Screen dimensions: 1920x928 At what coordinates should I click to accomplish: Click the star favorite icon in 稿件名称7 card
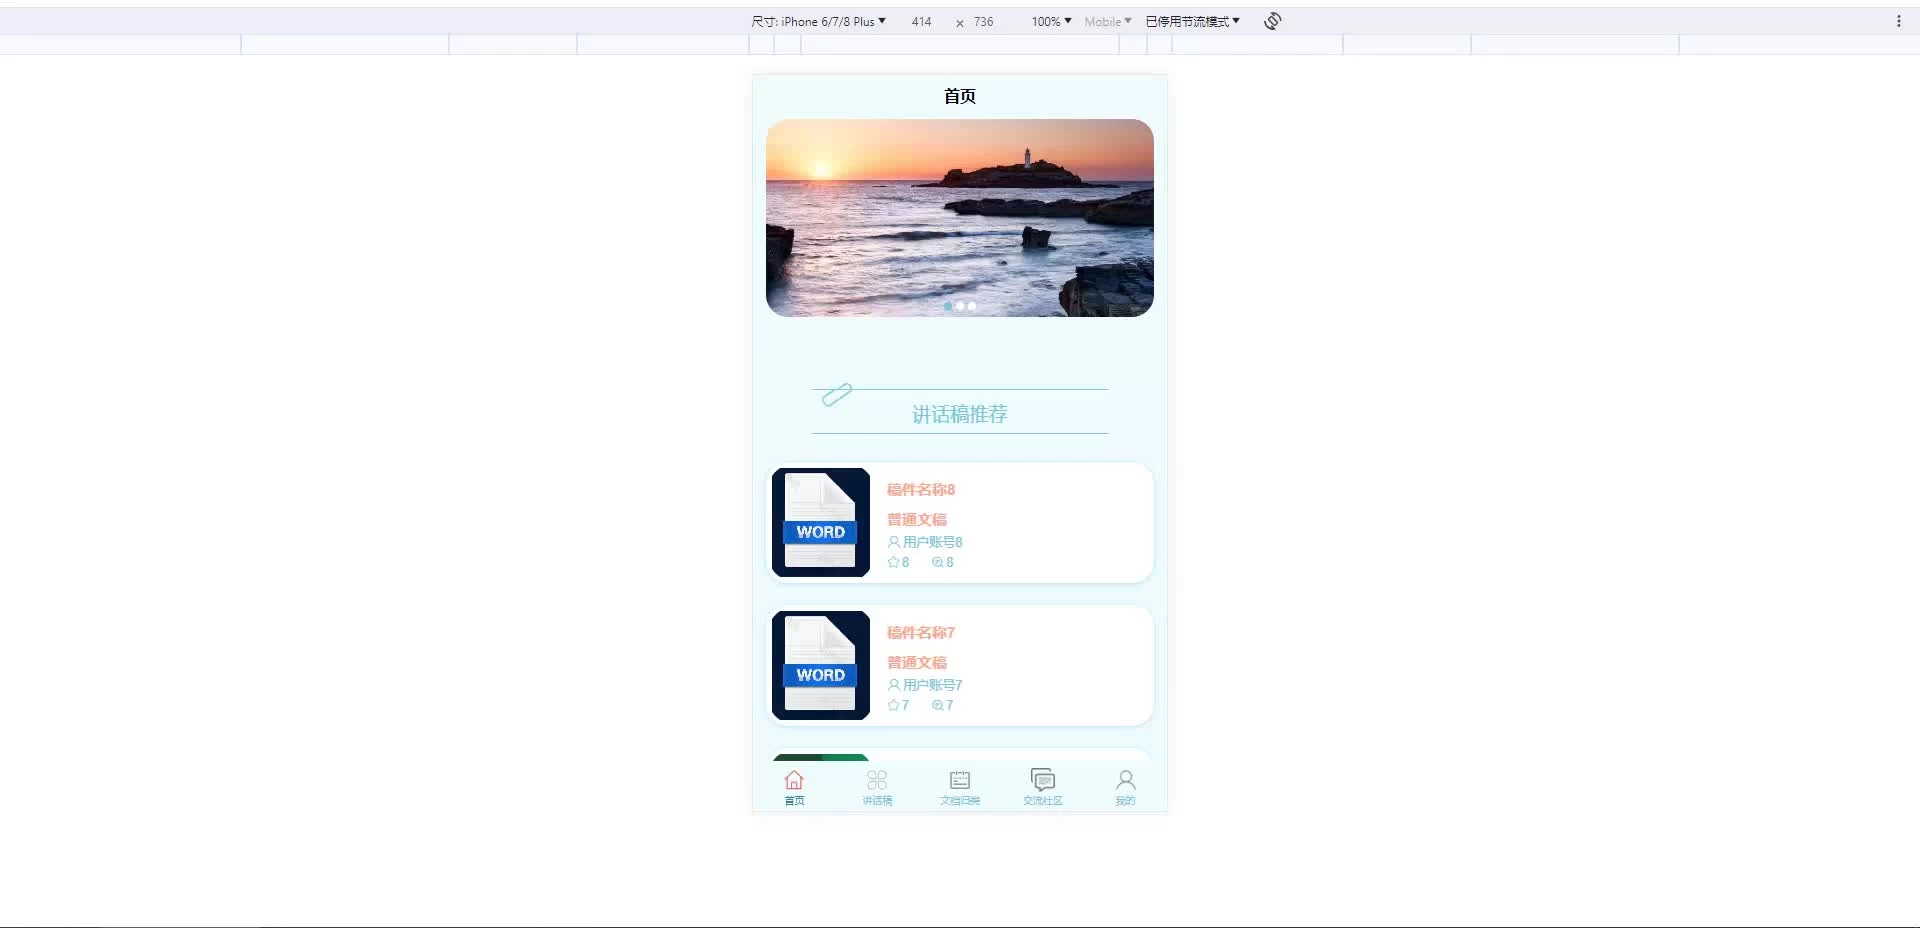click(893, 705)
